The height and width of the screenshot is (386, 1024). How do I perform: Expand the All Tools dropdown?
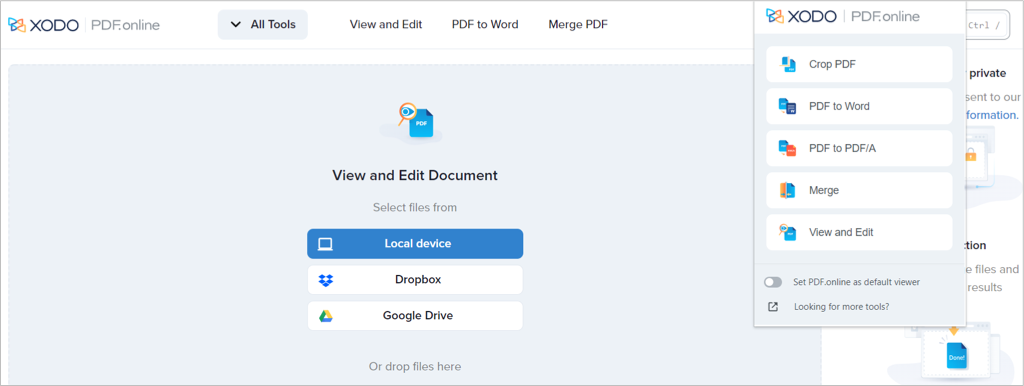tap(263, 25)
